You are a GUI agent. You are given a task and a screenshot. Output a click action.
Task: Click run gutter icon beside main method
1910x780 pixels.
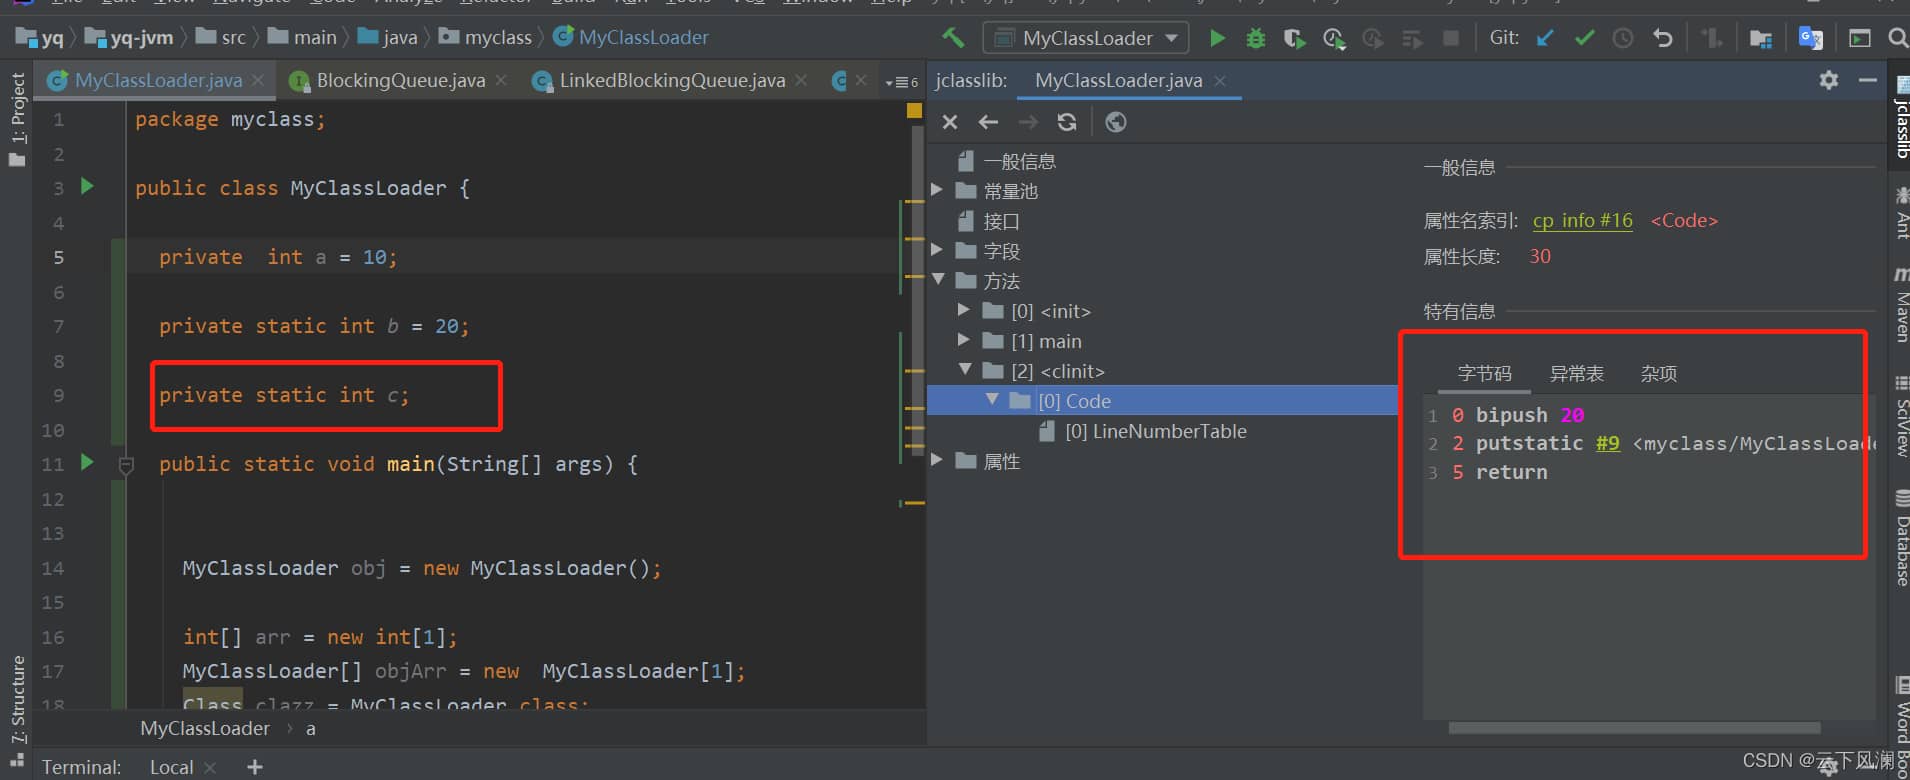(x=87, y=462)
